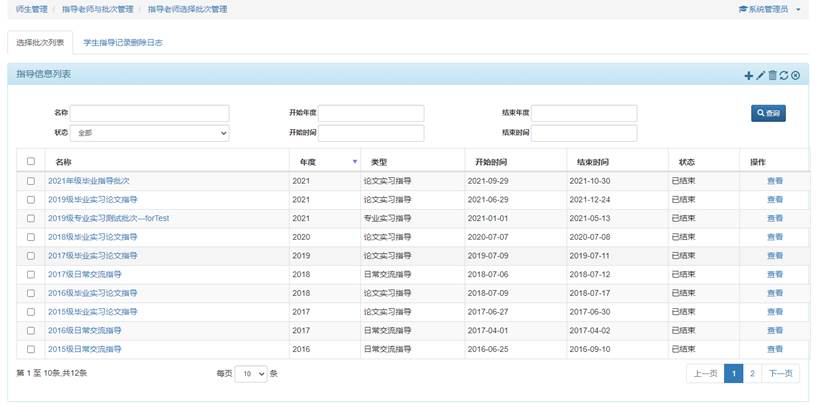Sort by the 年度 column arrow
Viewport: 817px width, 408px height.
(x=354, y=161)
